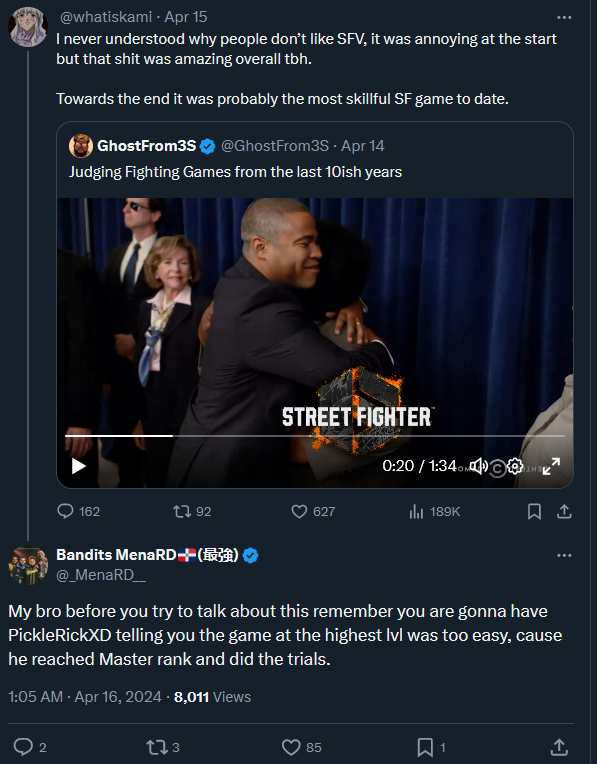Toggle the video mute speaker icon

[x=478, y=466]
